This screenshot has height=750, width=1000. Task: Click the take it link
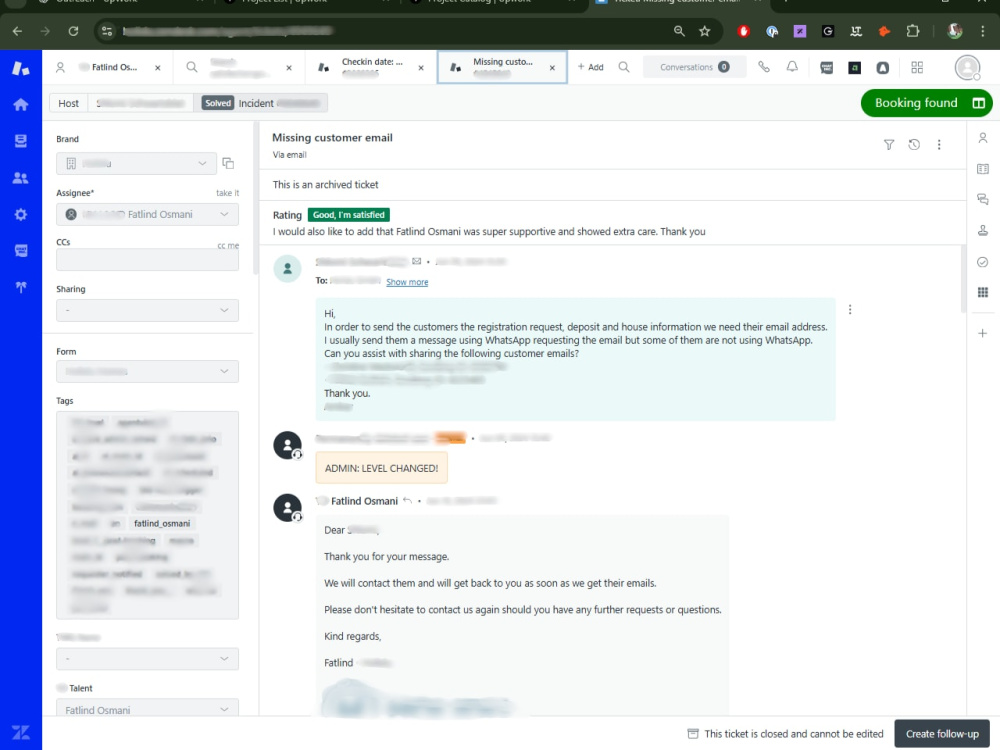pos(228,193)
